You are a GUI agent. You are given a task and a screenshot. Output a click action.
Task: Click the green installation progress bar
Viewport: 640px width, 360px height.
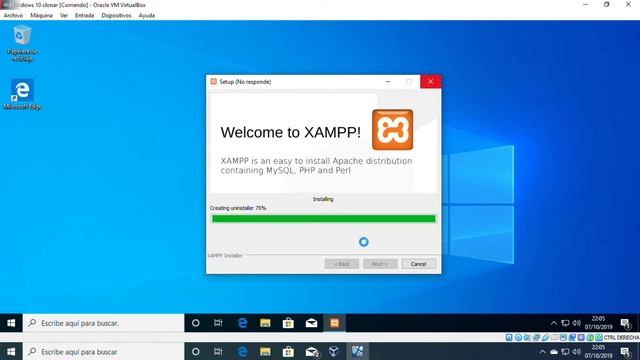point(324,219)
